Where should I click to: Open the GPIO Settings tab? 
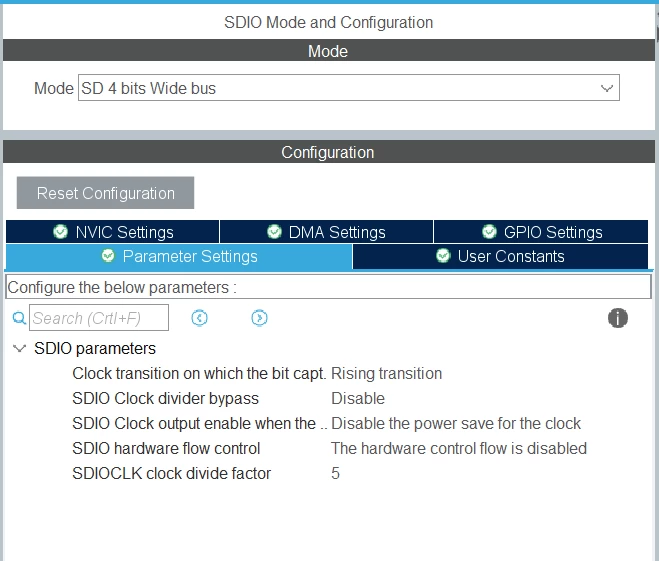click(541, 232)
